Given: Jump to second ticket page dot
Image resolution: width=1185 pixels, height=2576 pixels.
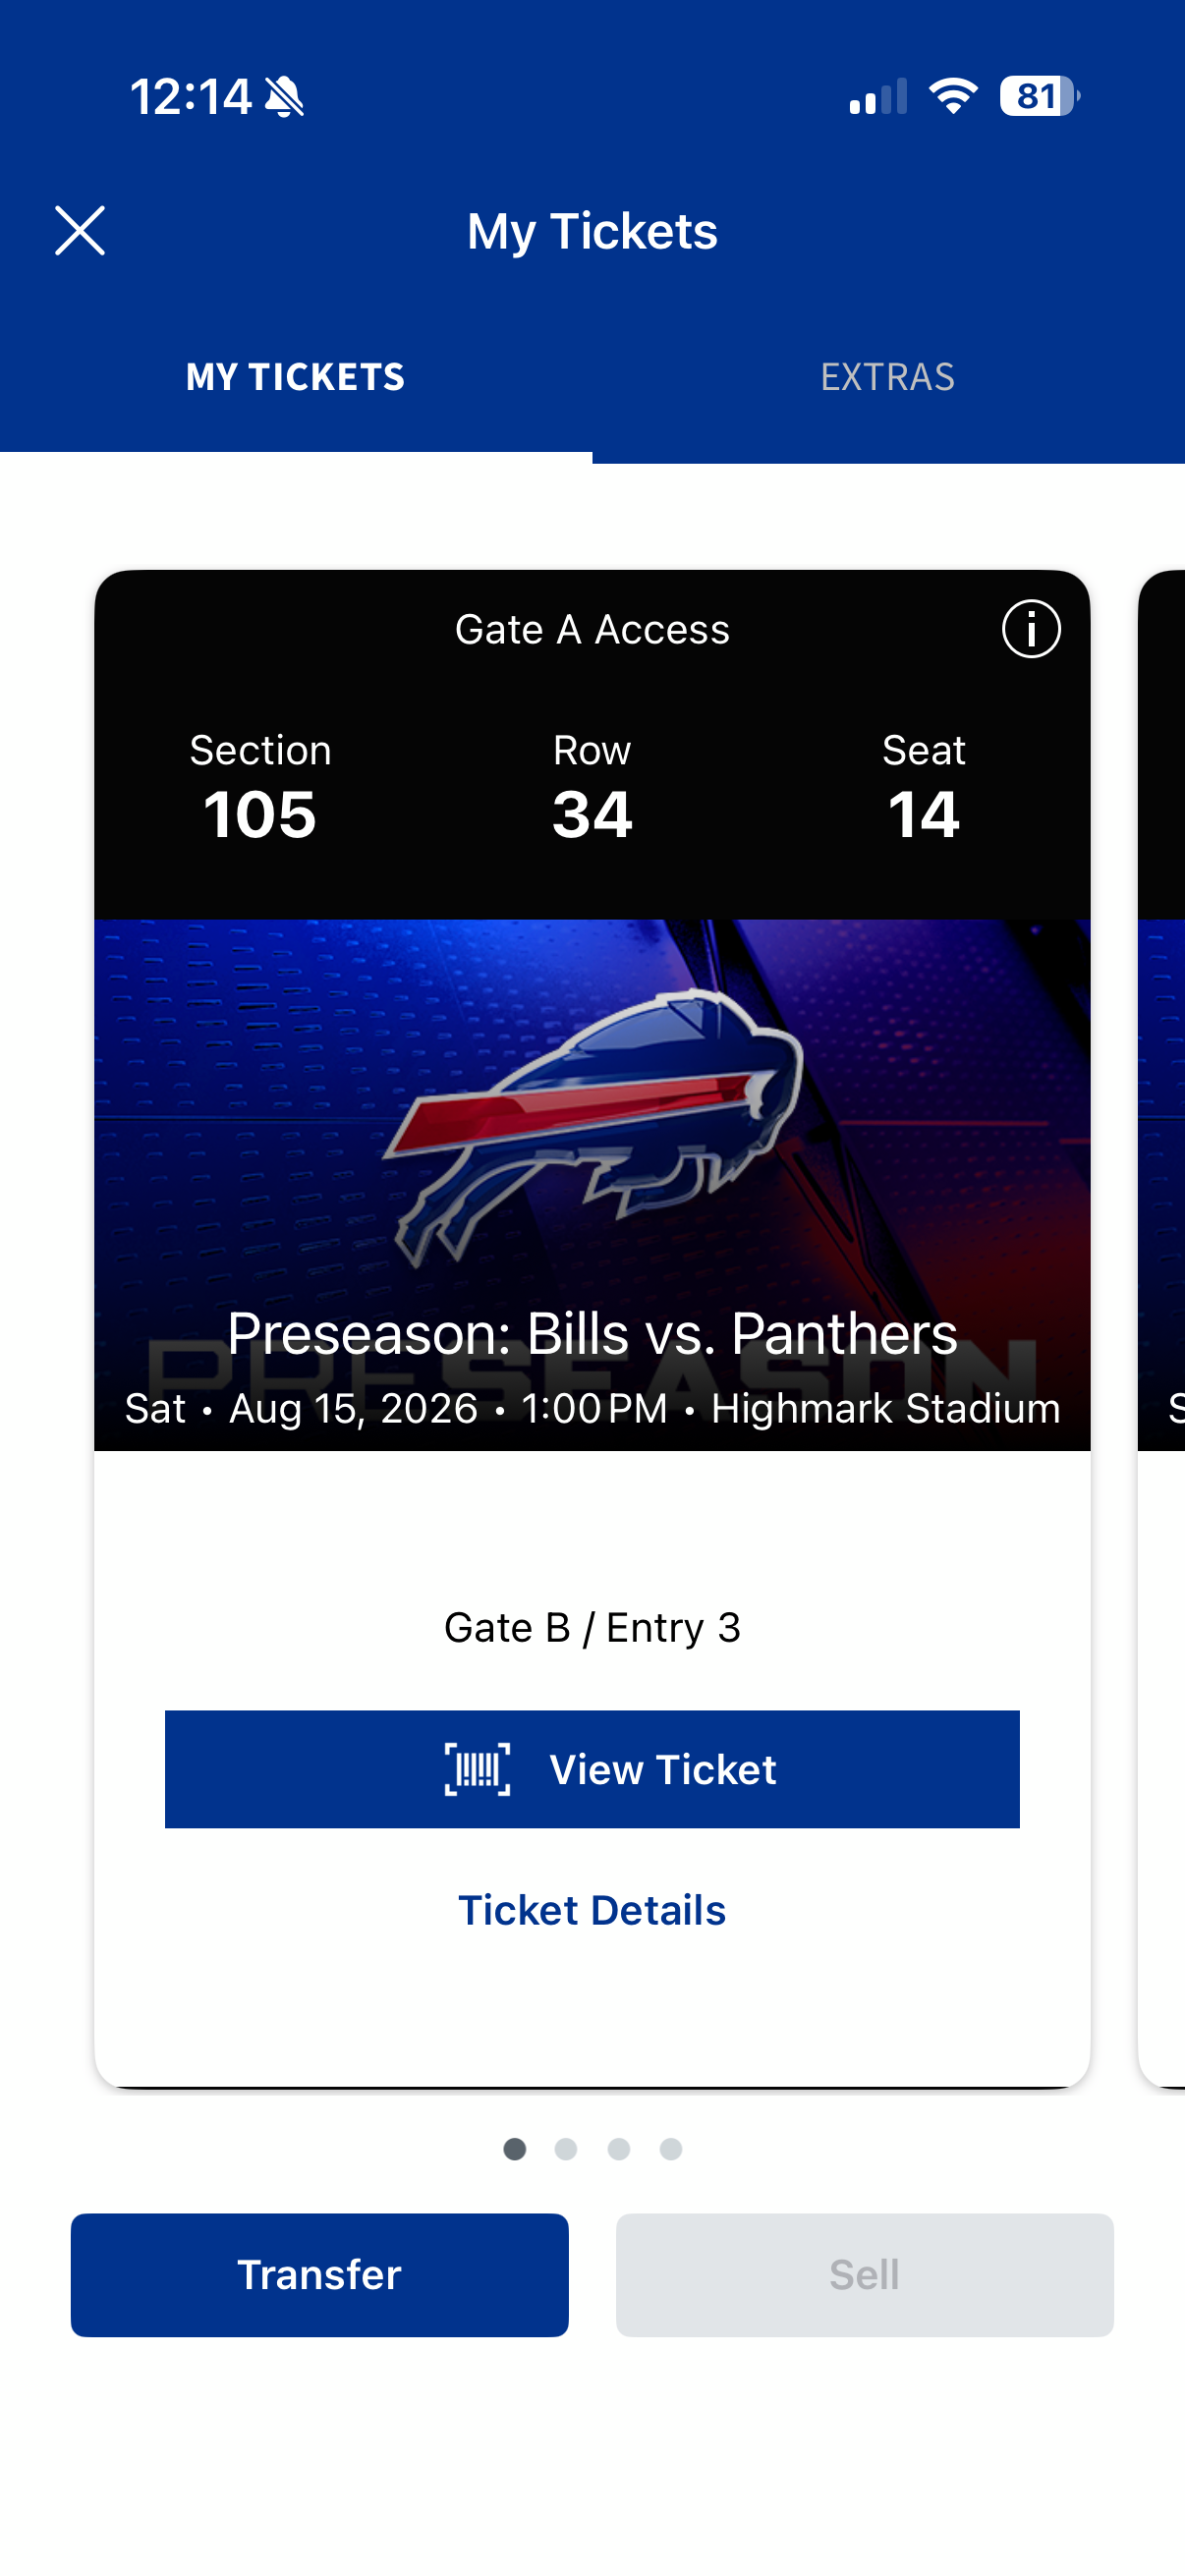Looking at the screenshot, I should click(x=566, y=2149).
